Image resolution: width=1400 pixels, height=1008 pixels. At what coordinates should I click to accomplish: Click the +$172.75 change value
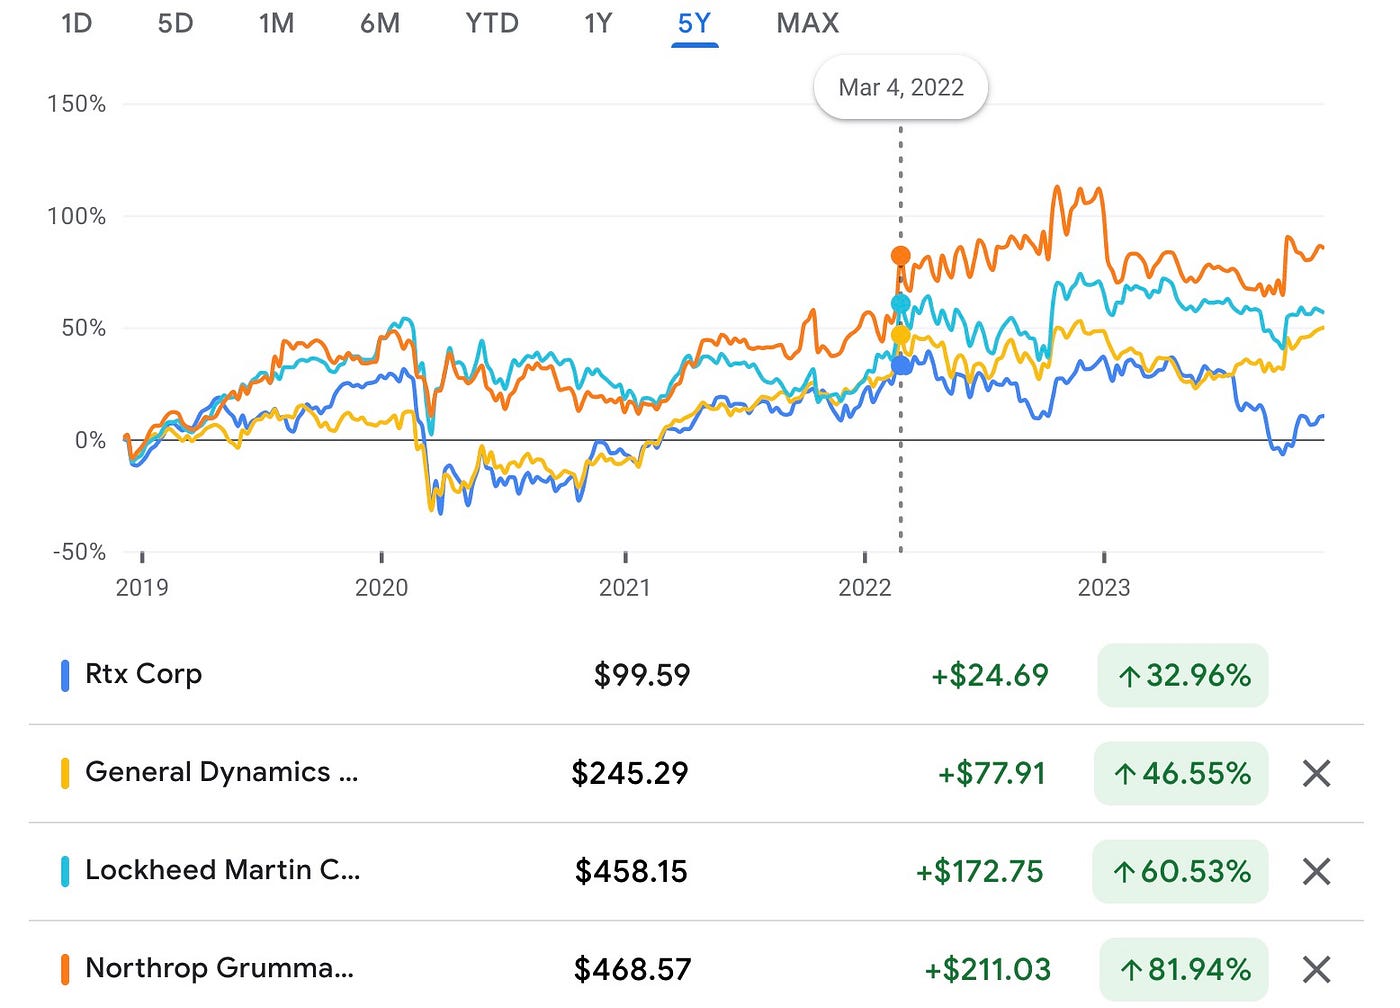[980, 871]
